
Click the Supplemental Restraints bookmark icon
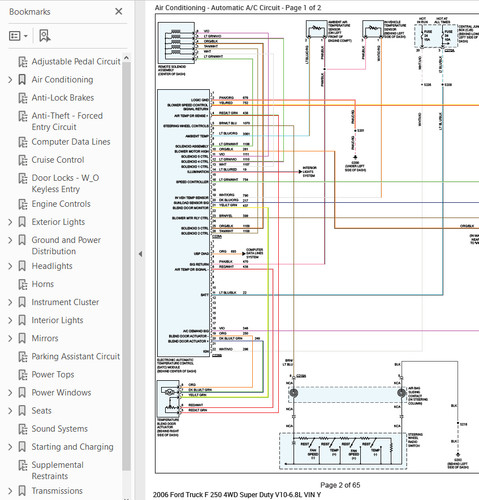(x=22, y=465)
